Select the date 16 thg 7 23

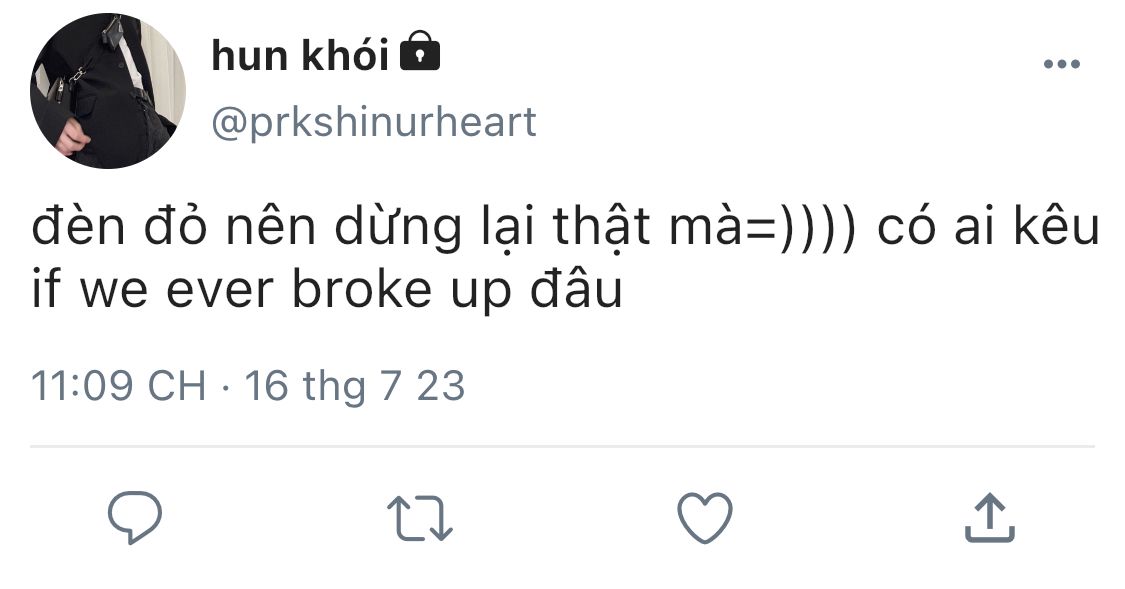(x=355, y=387)
